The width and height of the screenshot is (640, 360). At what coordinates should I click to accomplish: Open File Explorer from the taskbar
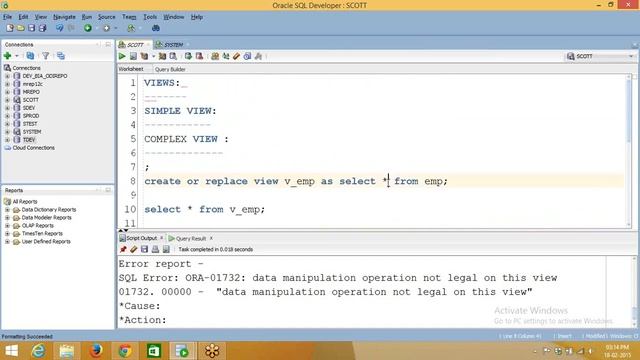67,351
